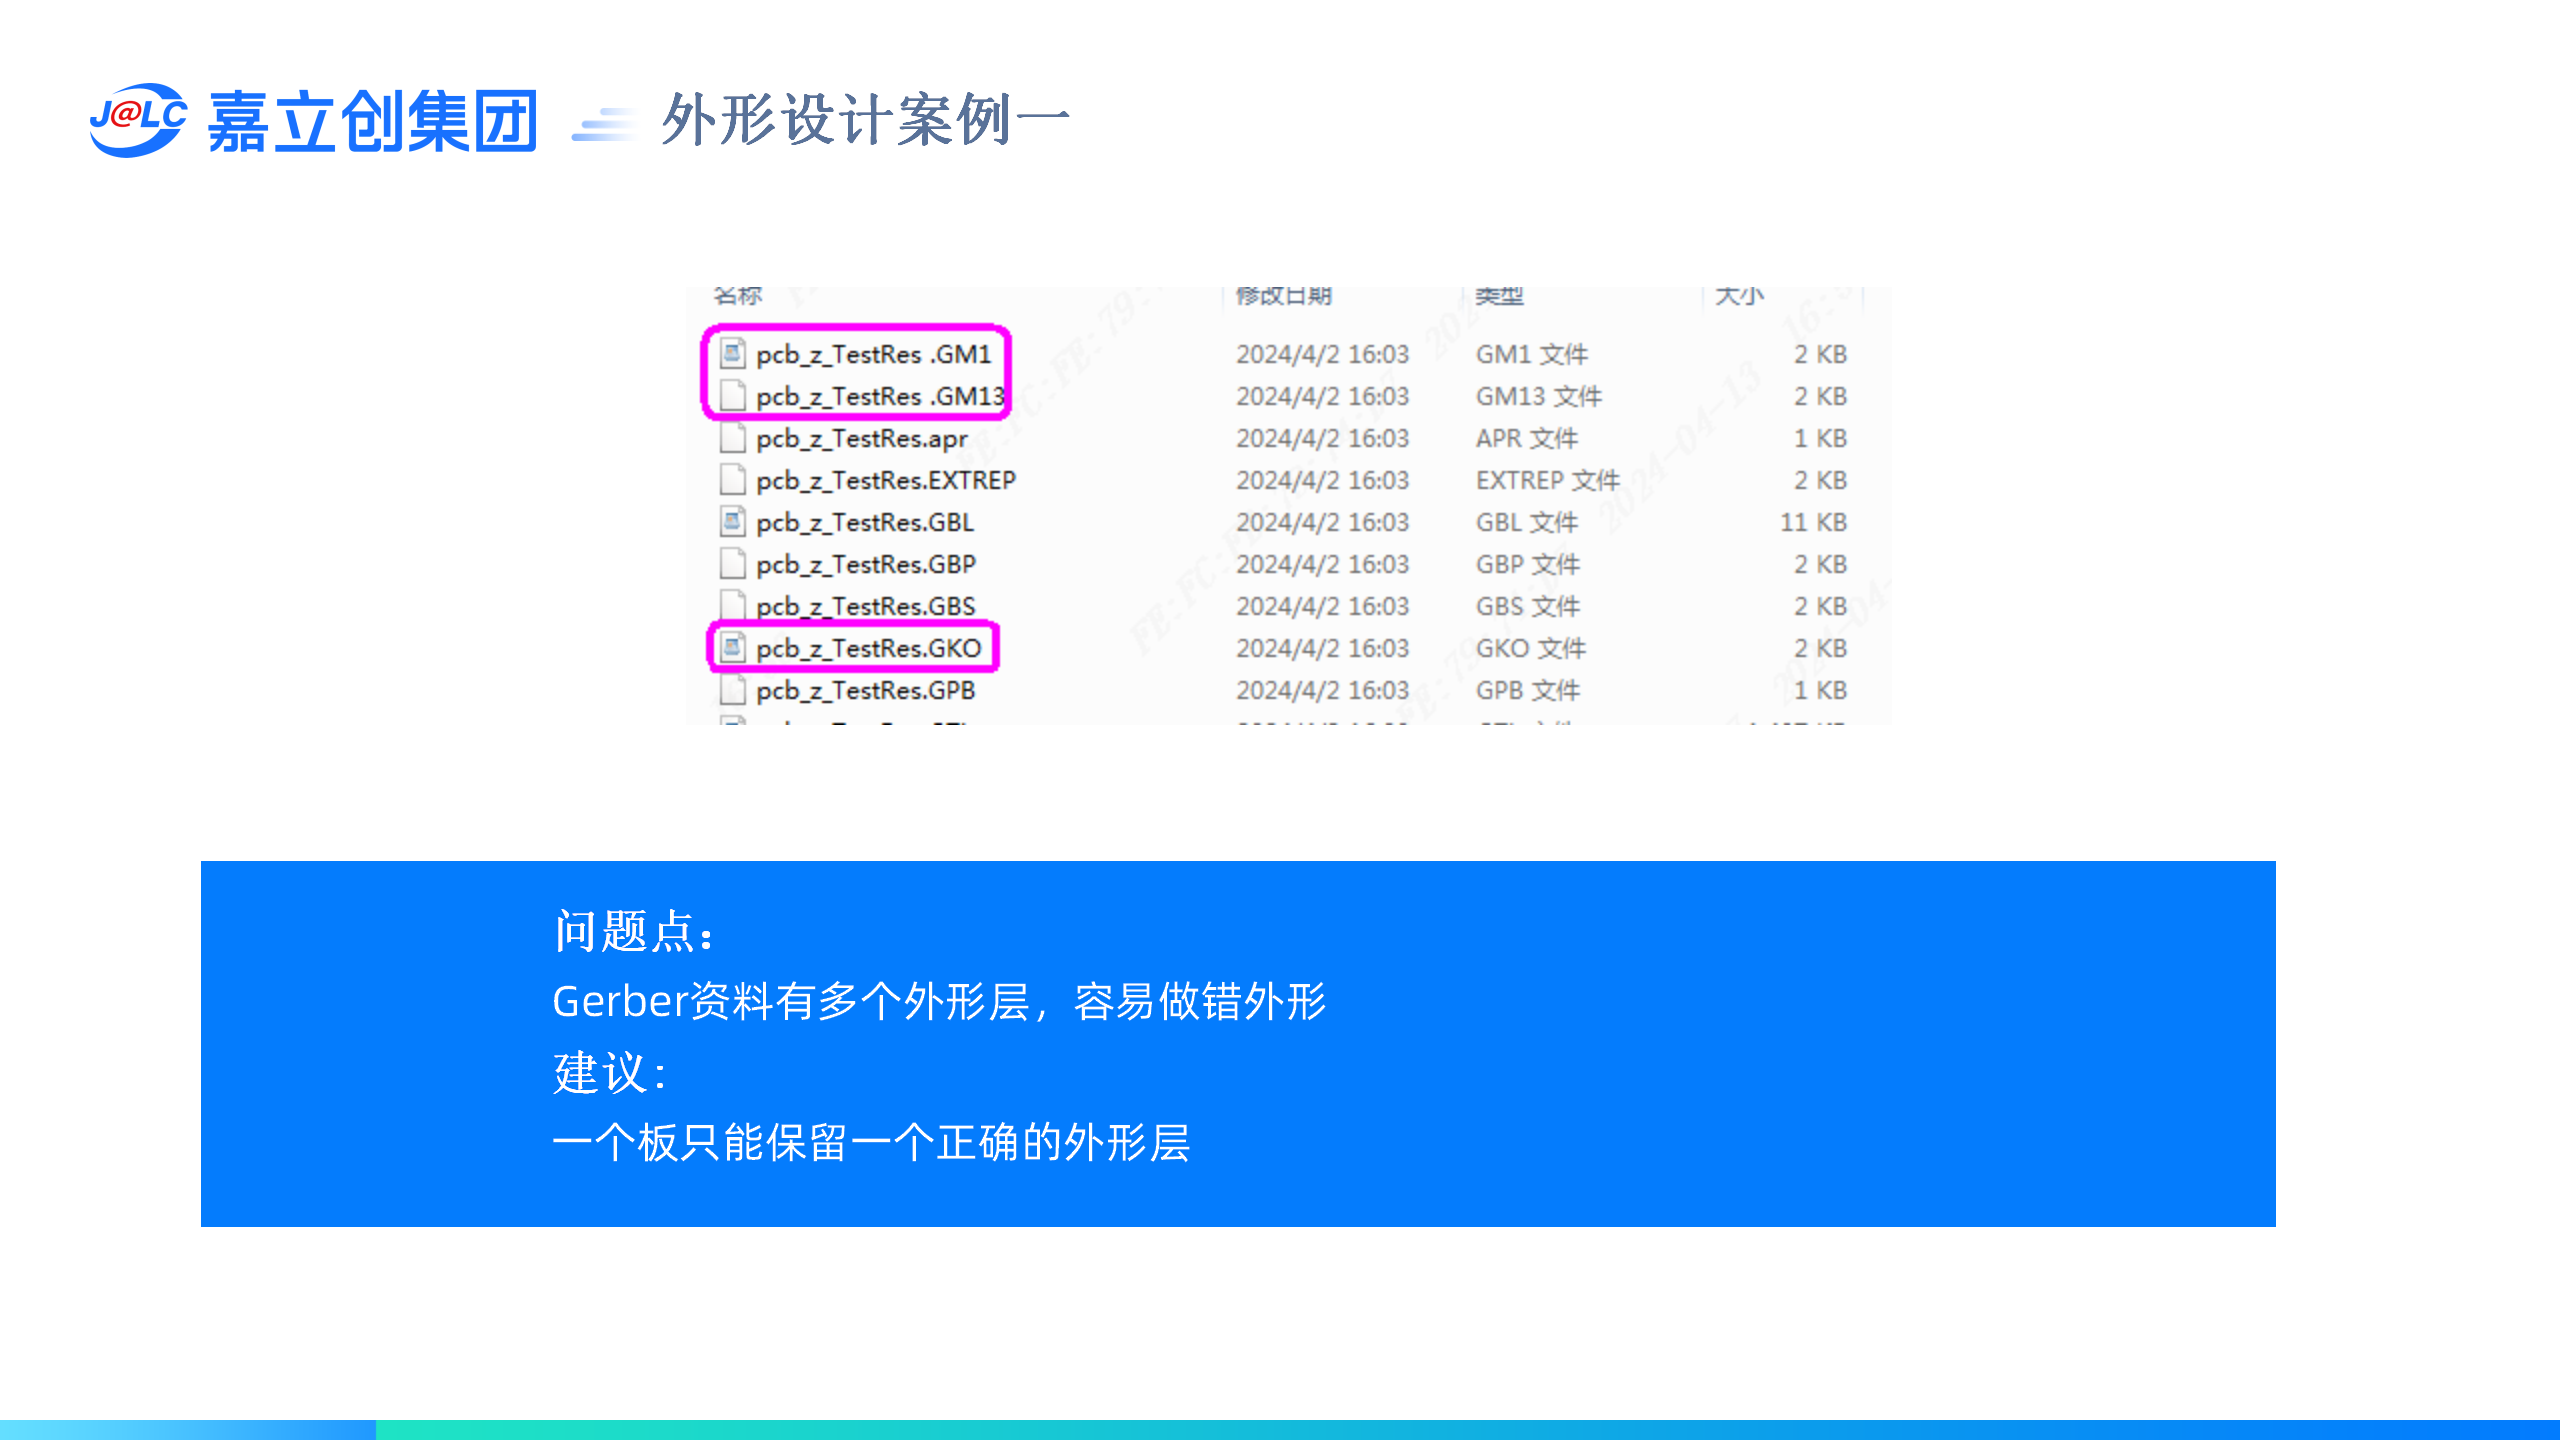This screenshot has width=2560, height=1440.
Task: Click file icon of pcb_z_TestRes .GM1
Action: pyautogui.click(x=733, y=353)
